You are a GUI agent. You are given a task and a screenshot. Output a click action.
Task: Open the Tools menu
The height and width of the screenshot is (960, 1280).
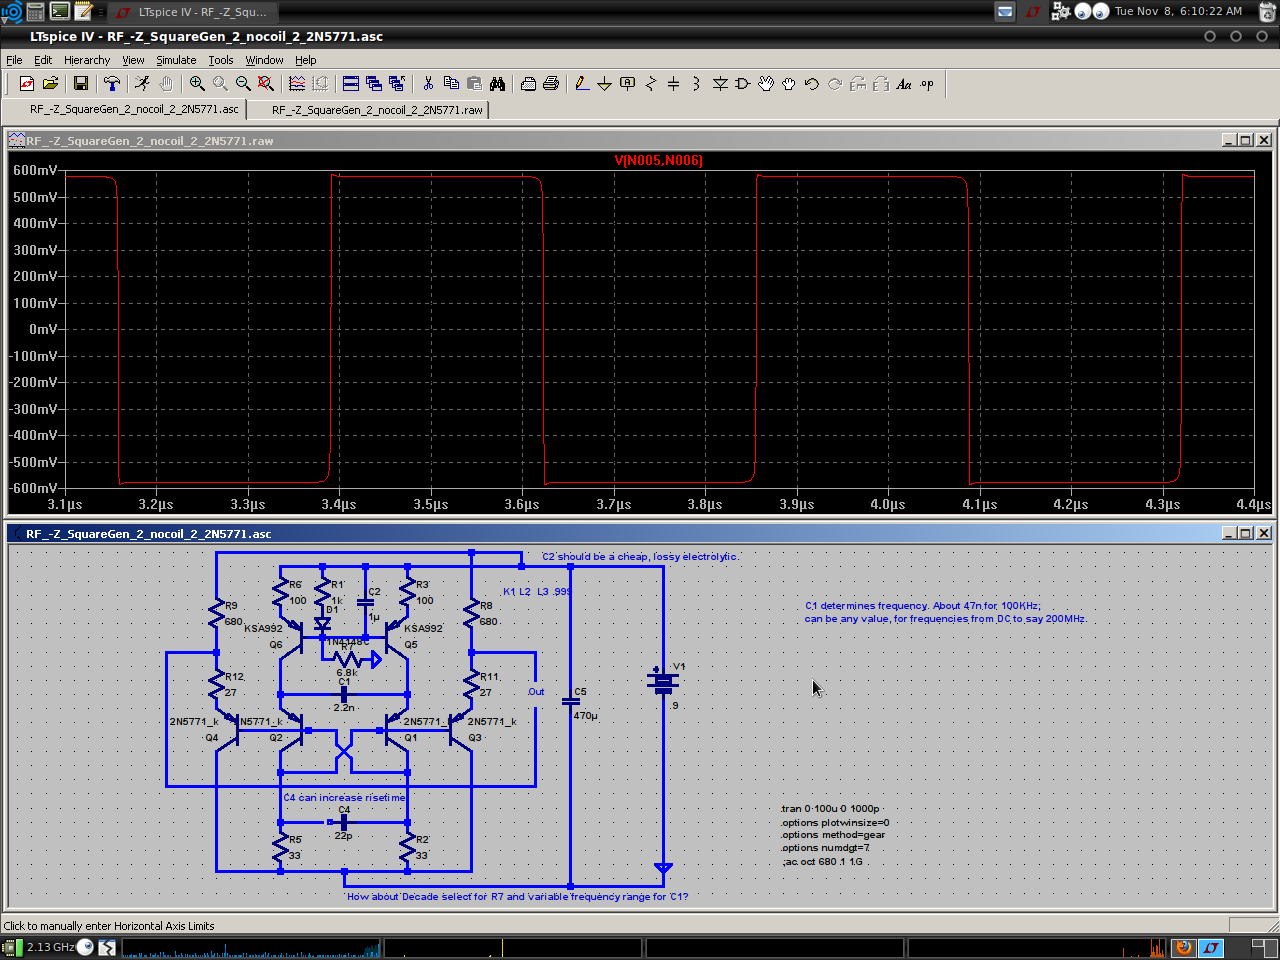pyautogui.click(x=221, y=60)
